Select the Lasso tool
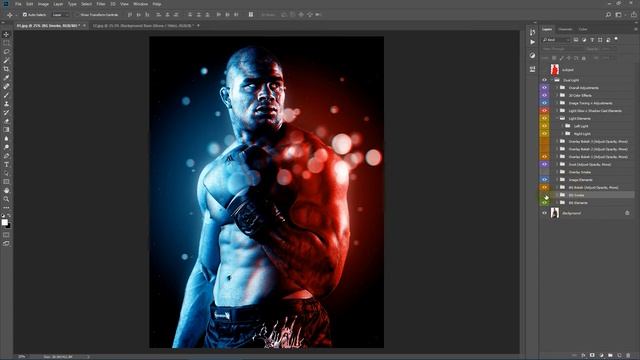Viewport: 640px width, 360px height. point(6,52)
